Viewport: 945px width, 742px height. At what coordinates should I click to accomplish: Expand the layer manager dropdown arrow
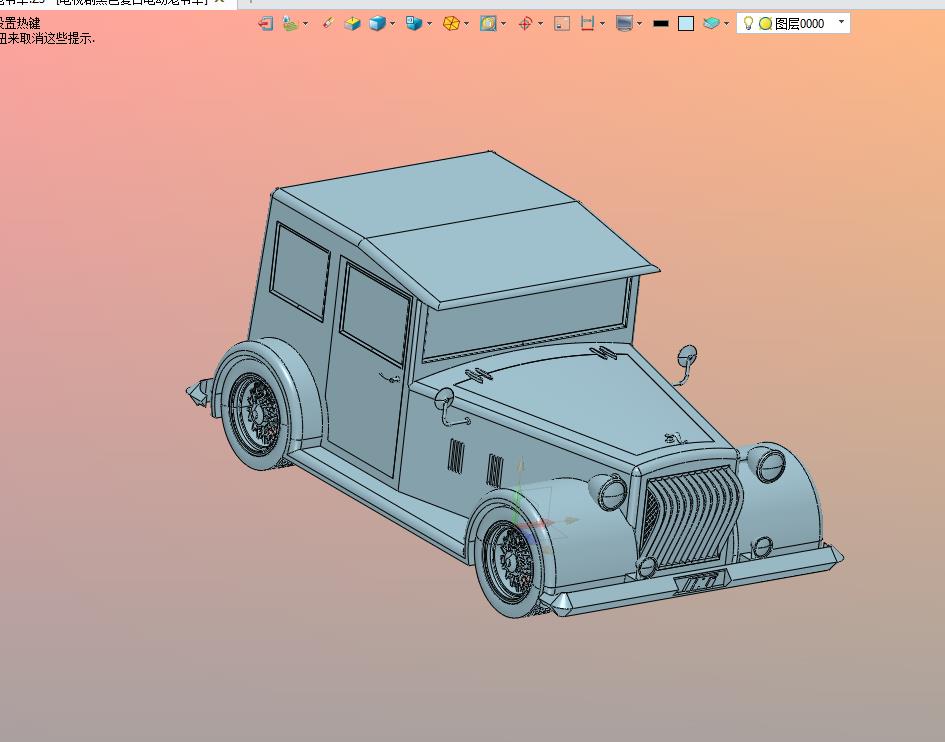point(726,24)
